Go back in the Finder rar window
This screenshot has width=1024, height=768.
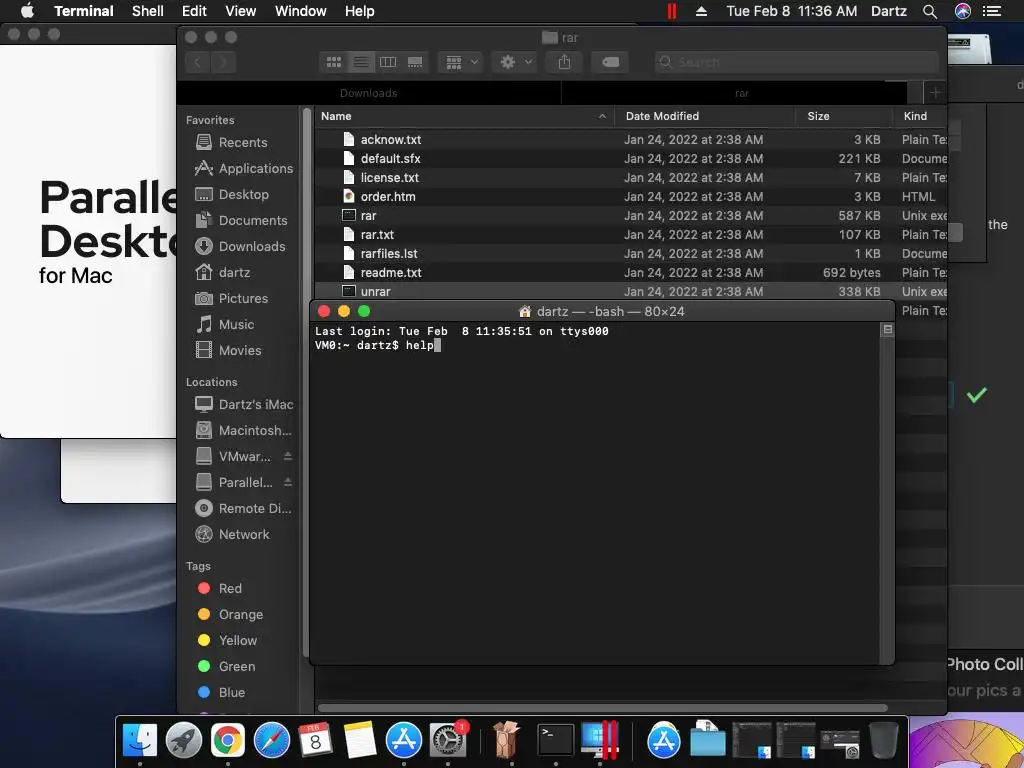(x=198, y=62)
